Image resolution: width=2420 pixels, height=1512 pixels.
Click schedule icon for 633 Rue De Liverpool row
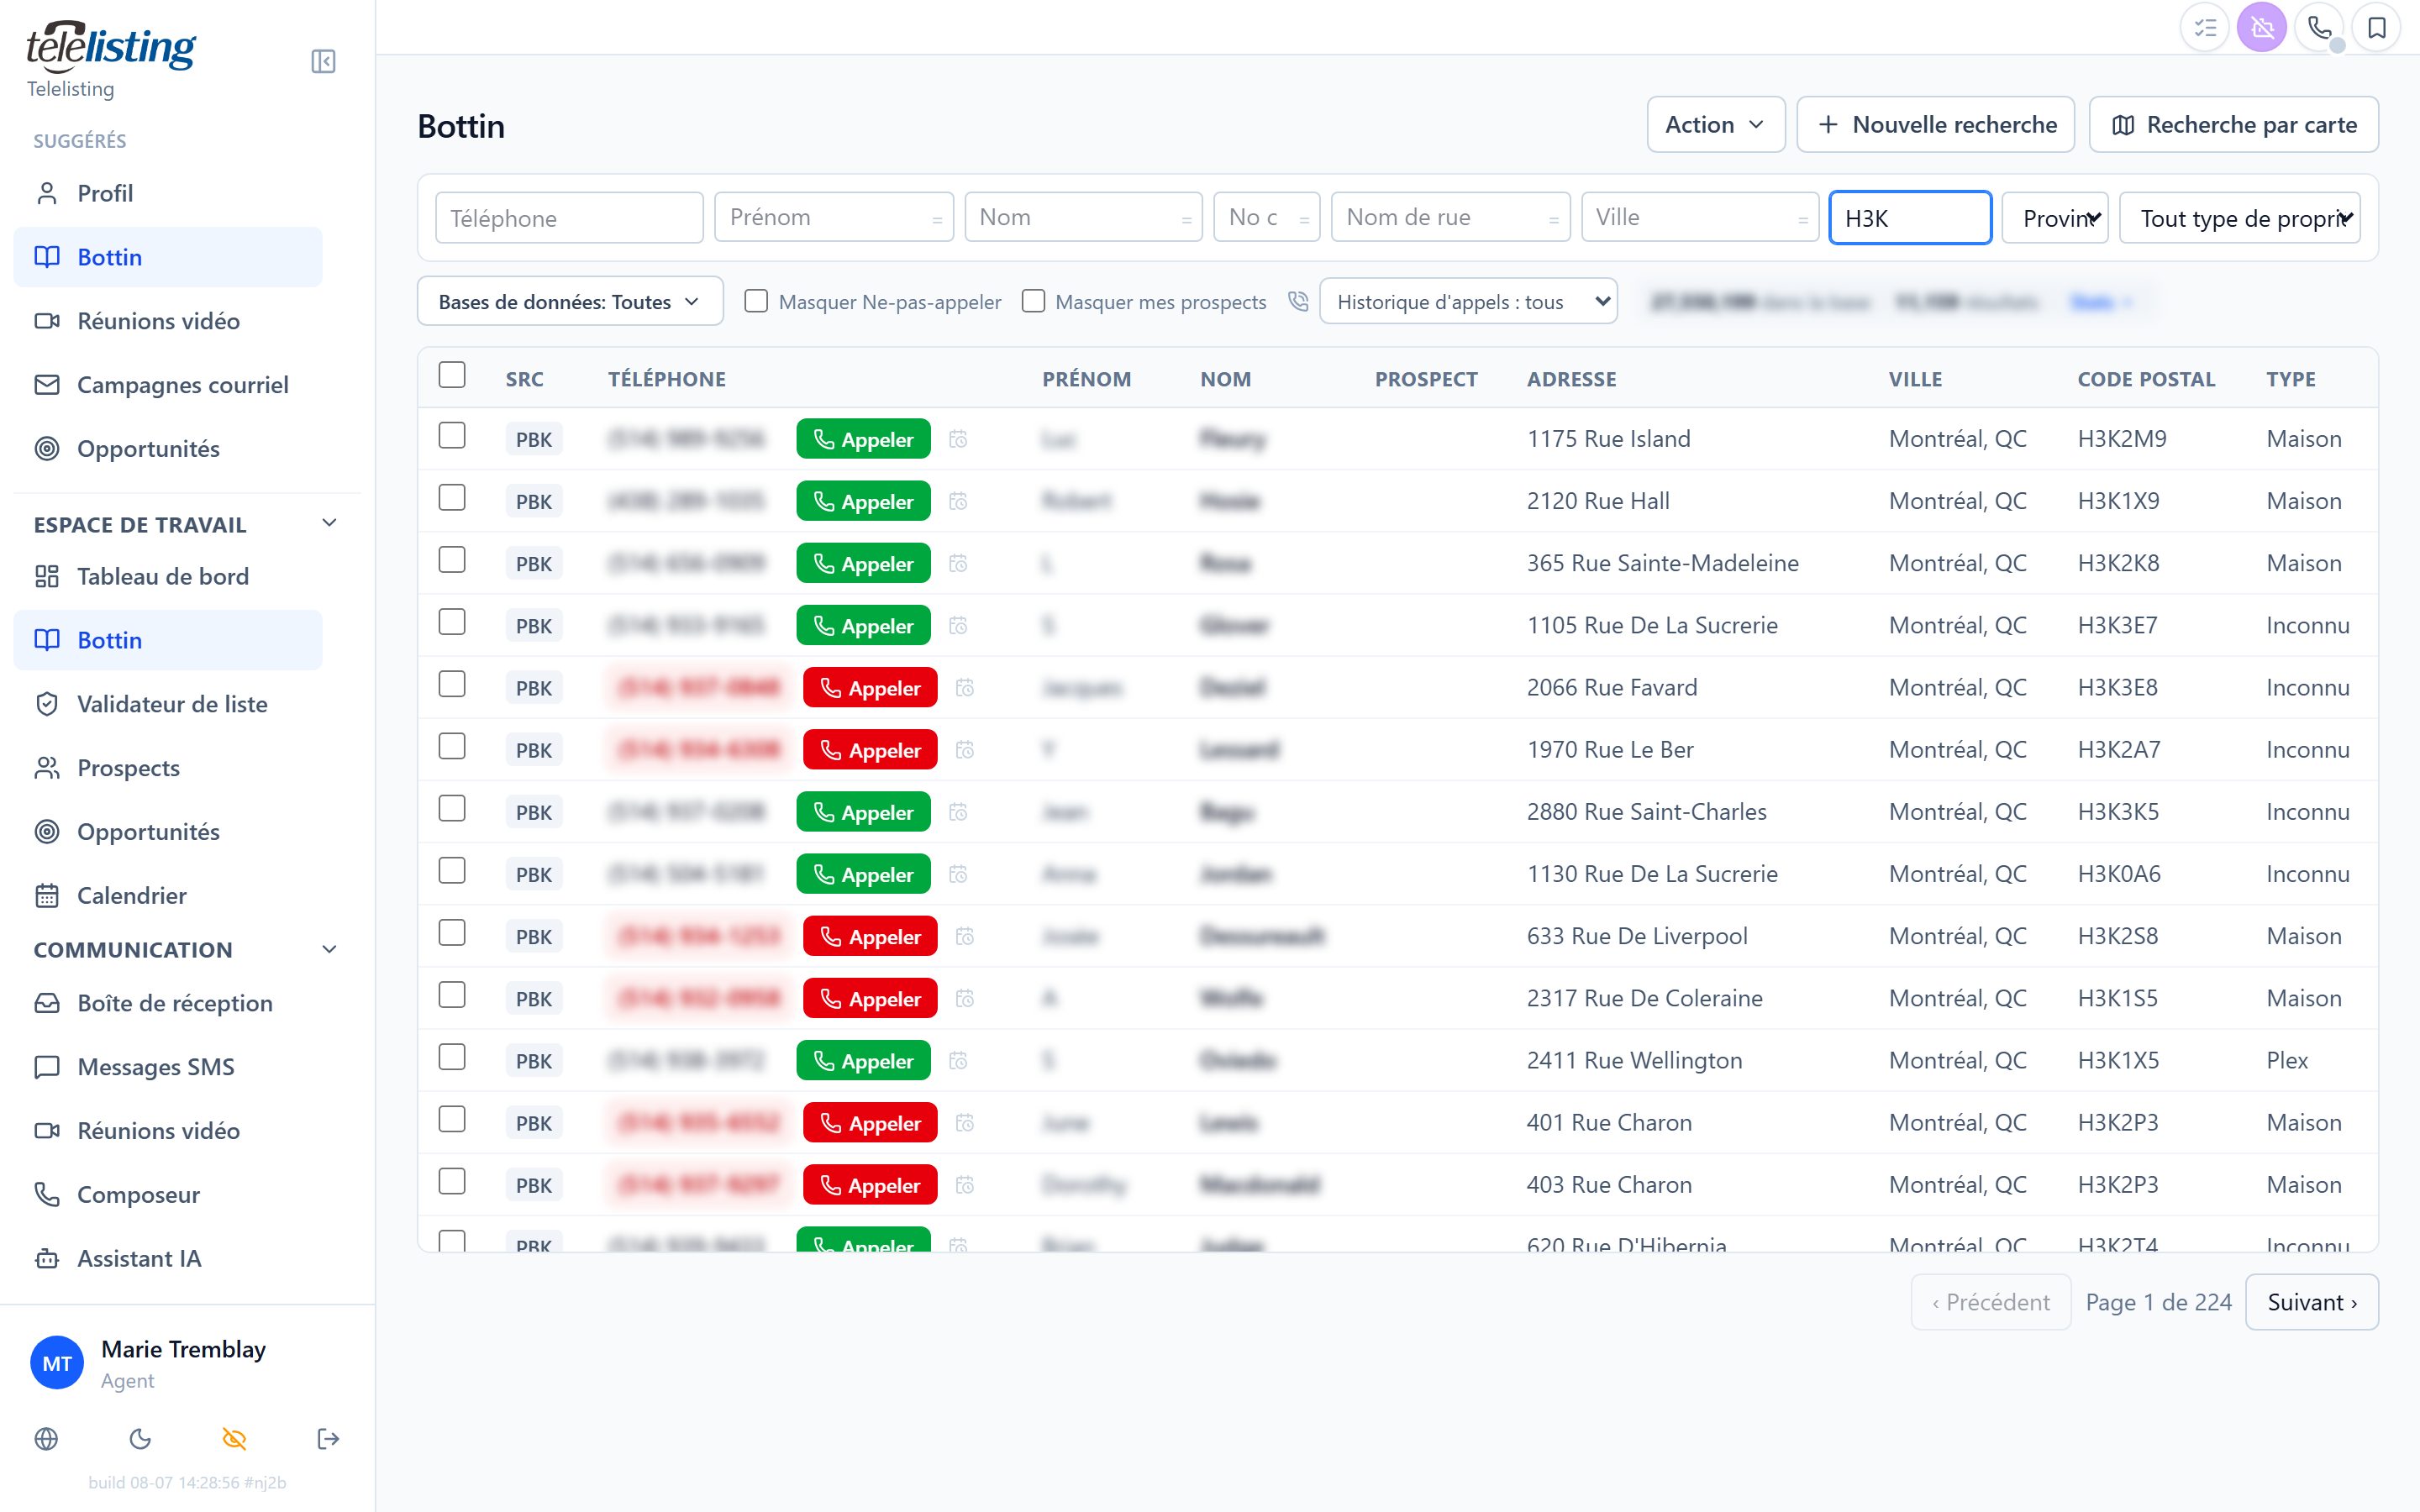point(965,936)
